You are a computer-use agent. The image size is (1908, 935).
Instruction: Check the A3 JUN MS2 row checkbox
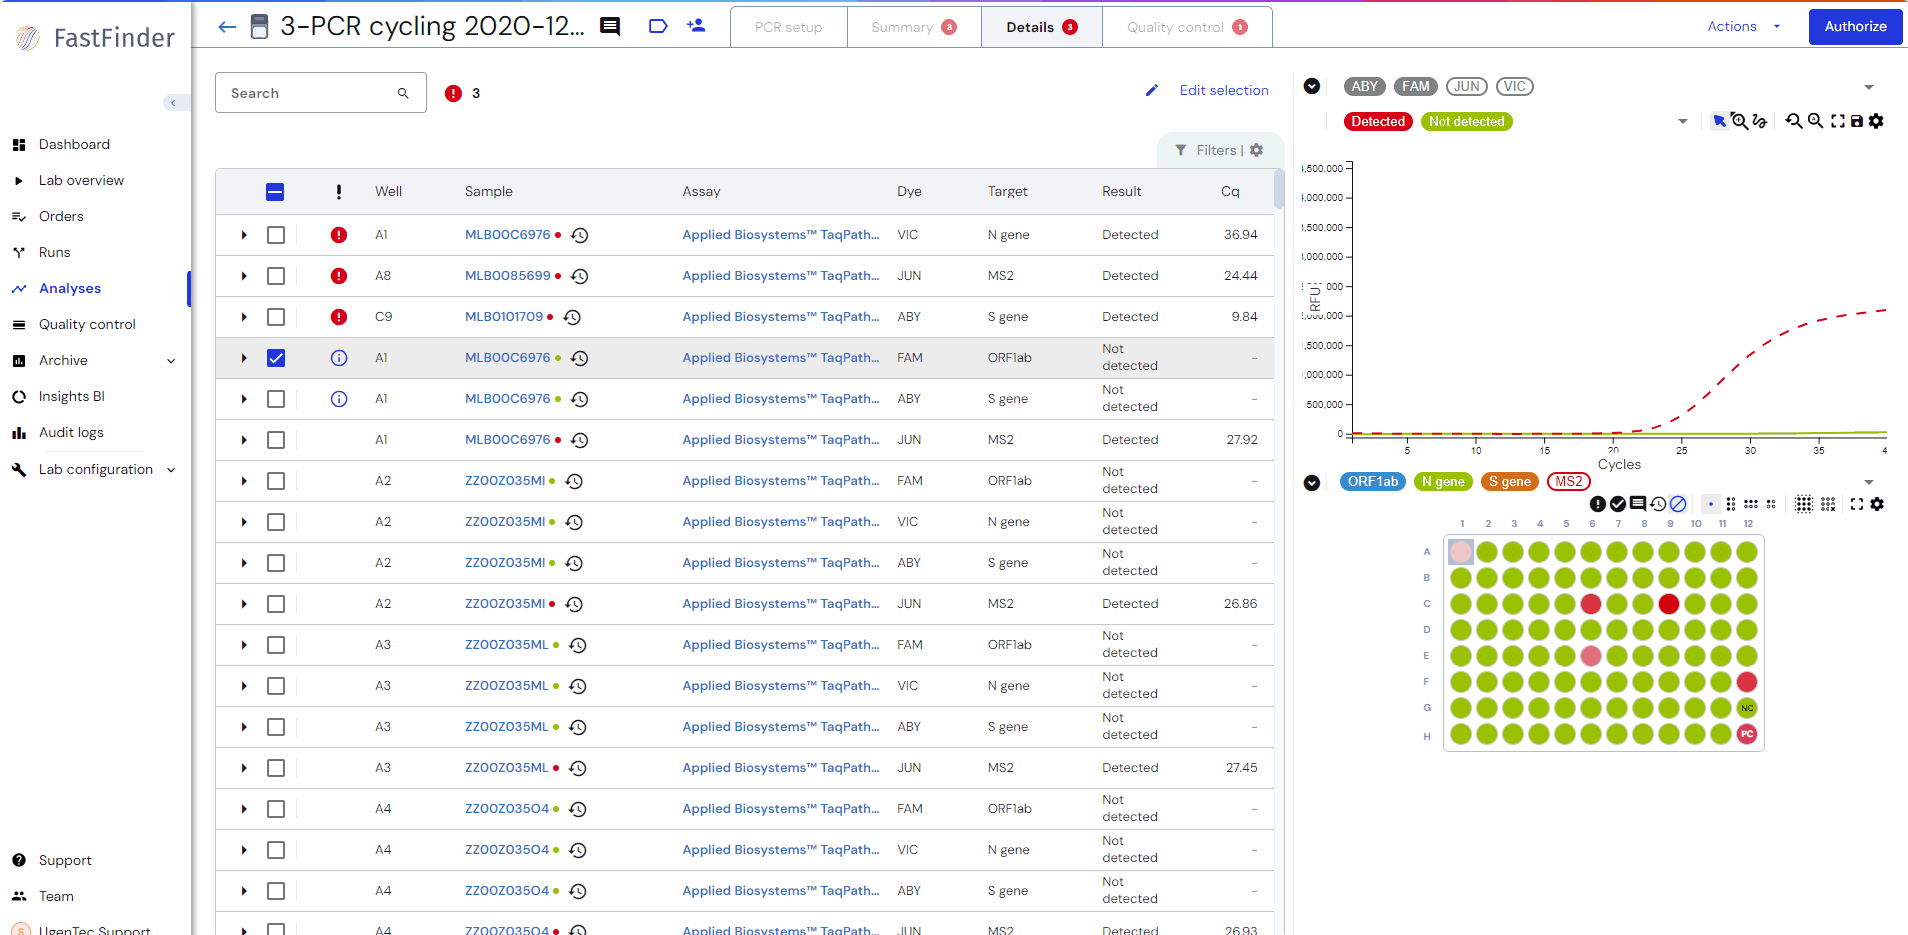[276, 768]
